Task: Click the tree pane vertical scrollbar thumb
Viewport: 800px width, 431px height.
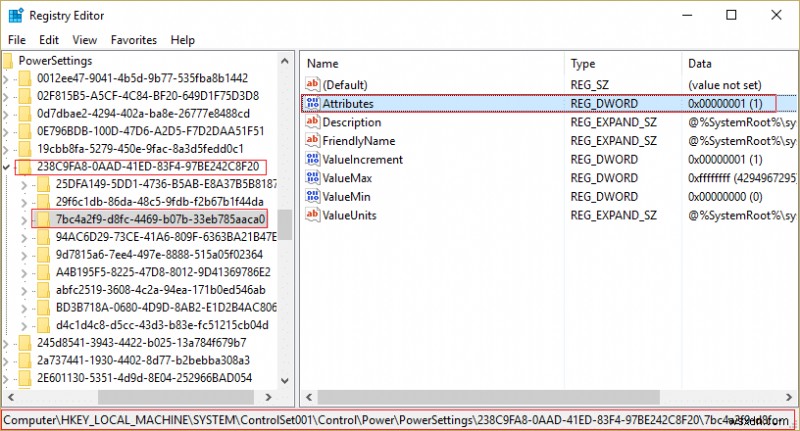Action: pos(285,225)
